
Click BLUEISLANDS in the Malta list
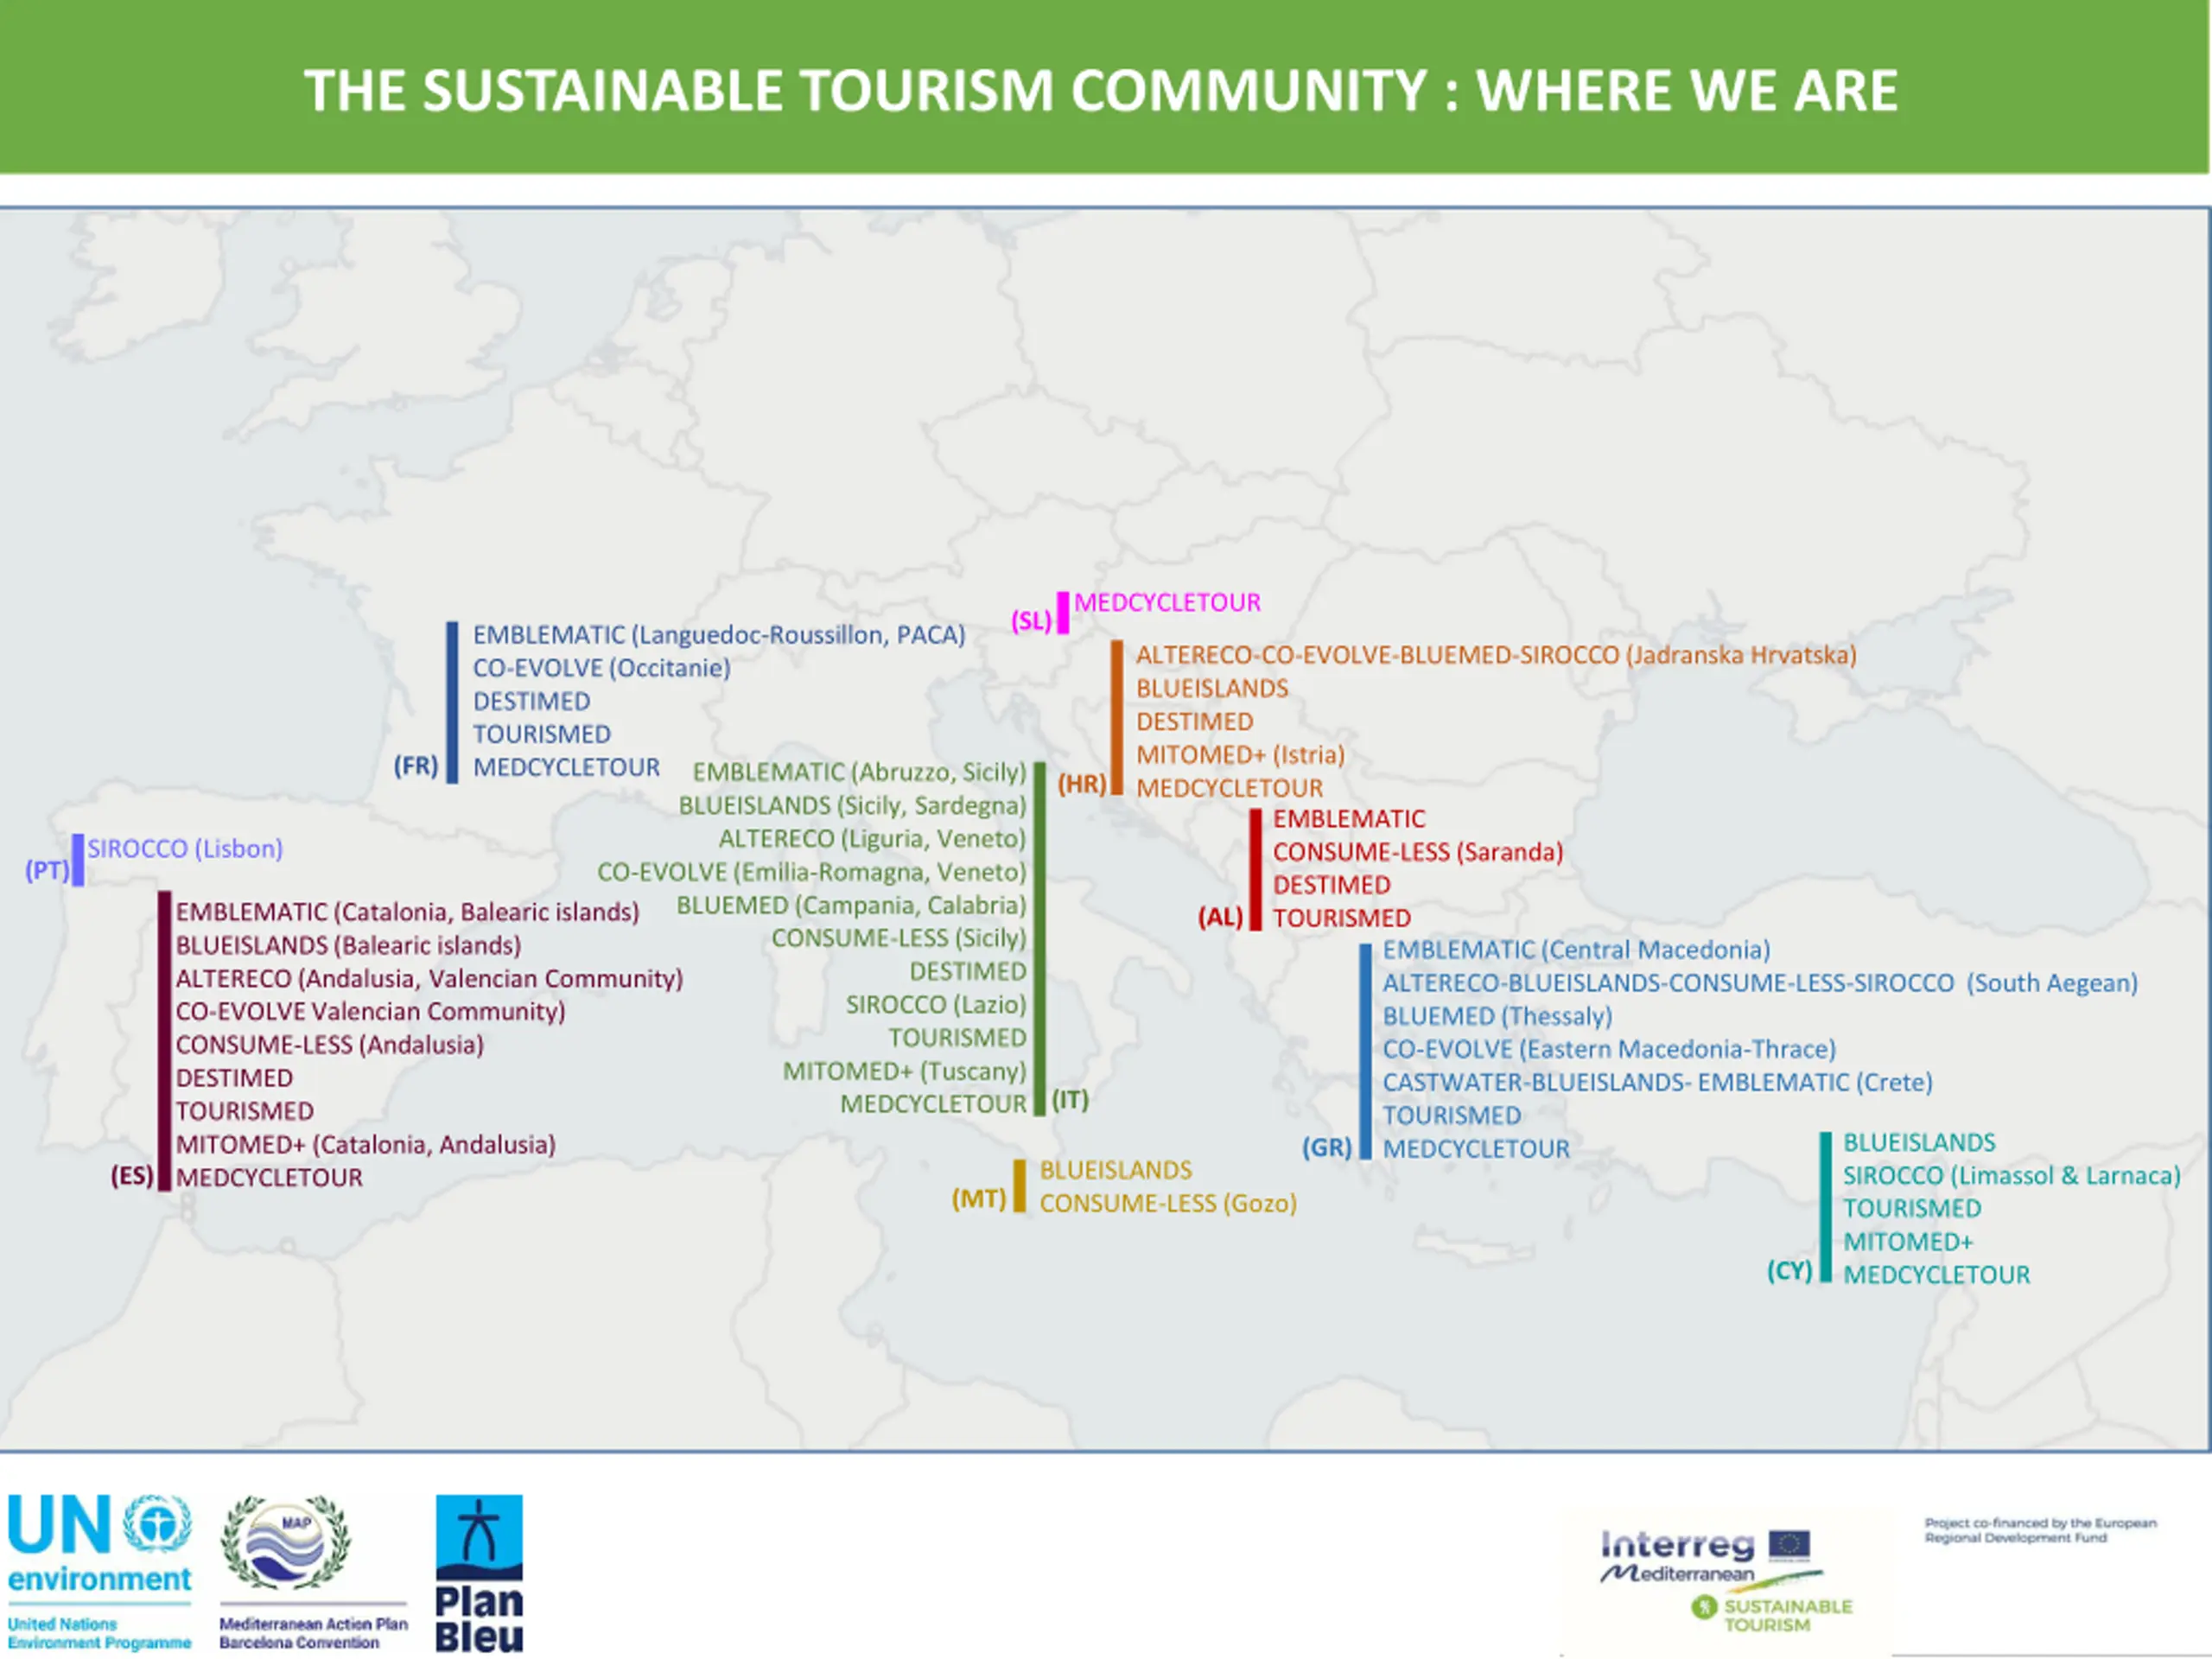[x=1115, y=1170]
